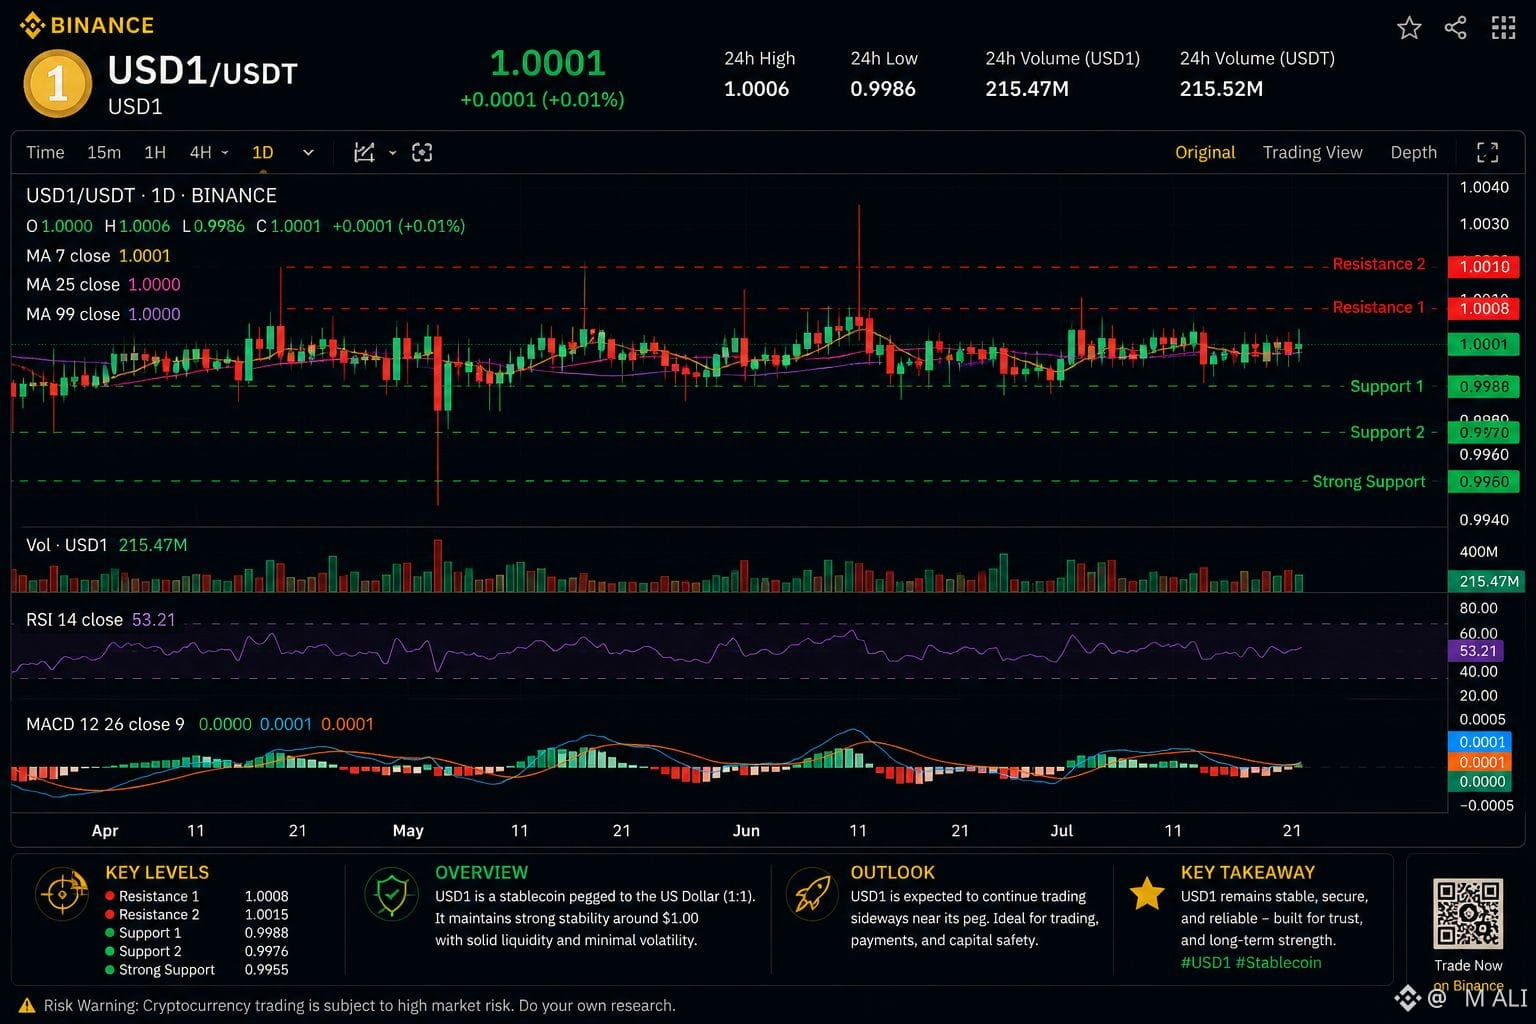Switch to the Original chart view
The height and width of the screenshot is (1024, 1536).
click(x=1205, y=152)
